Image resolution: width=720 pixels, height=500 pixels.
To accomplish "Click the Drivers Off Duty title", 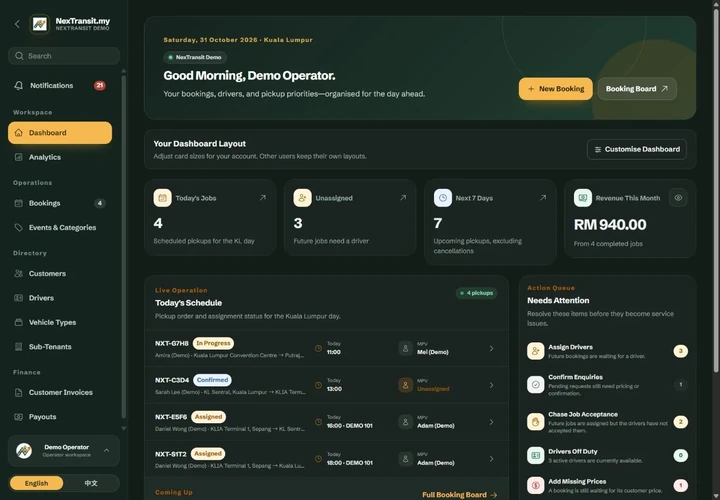I will 573,451.
